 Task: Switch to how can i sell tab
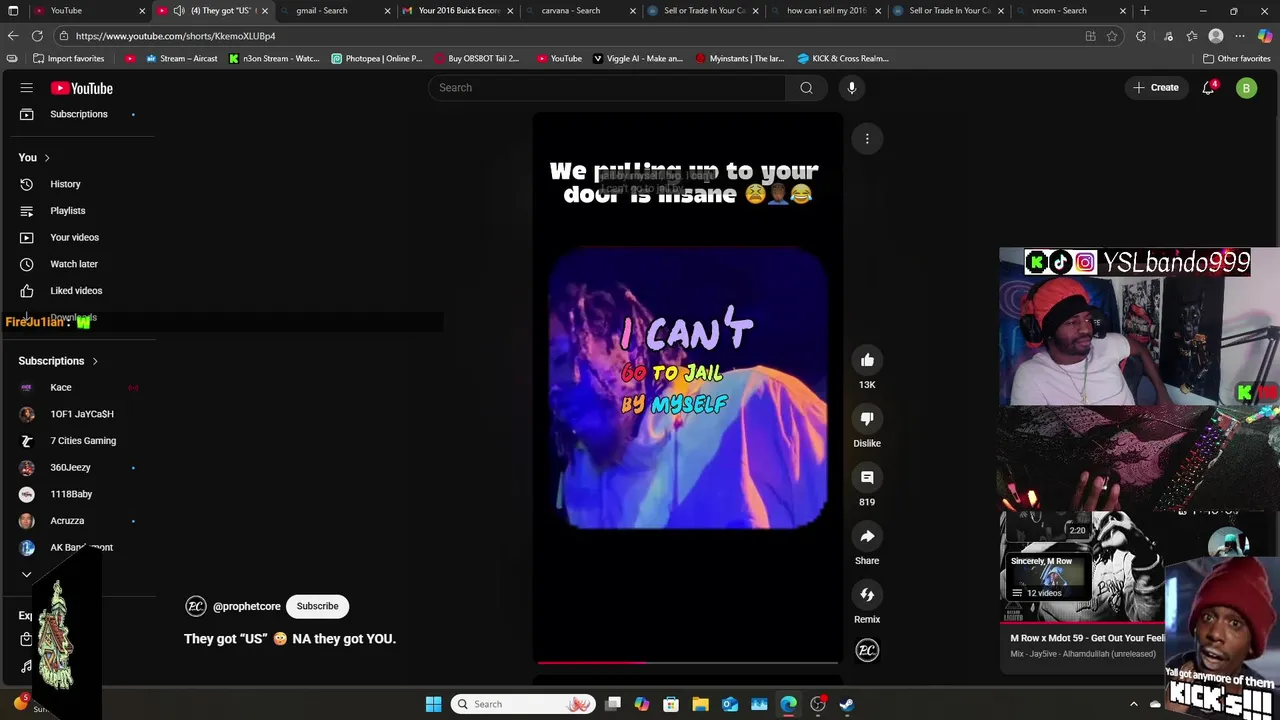(826, 11)
